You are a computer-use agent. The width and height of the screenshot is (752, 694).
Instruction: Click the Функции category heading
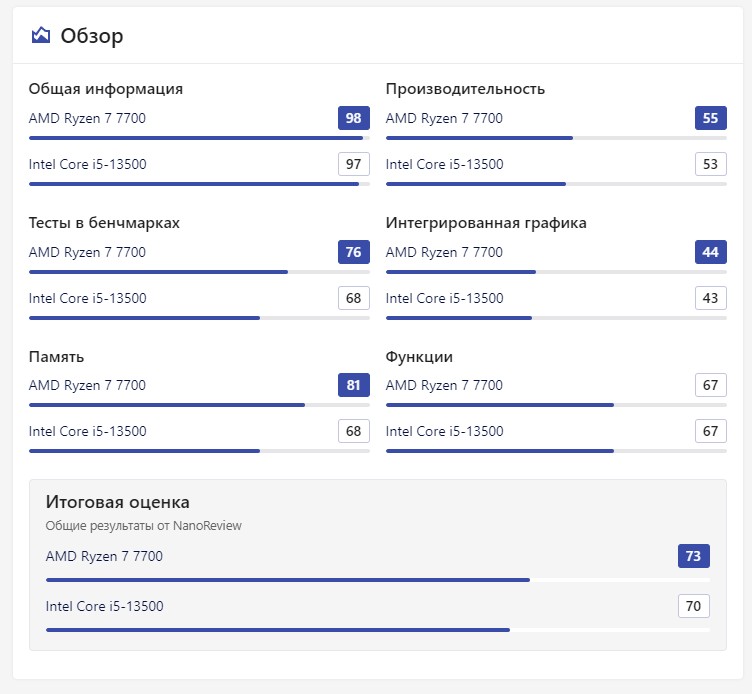click(x=419, y=357)
